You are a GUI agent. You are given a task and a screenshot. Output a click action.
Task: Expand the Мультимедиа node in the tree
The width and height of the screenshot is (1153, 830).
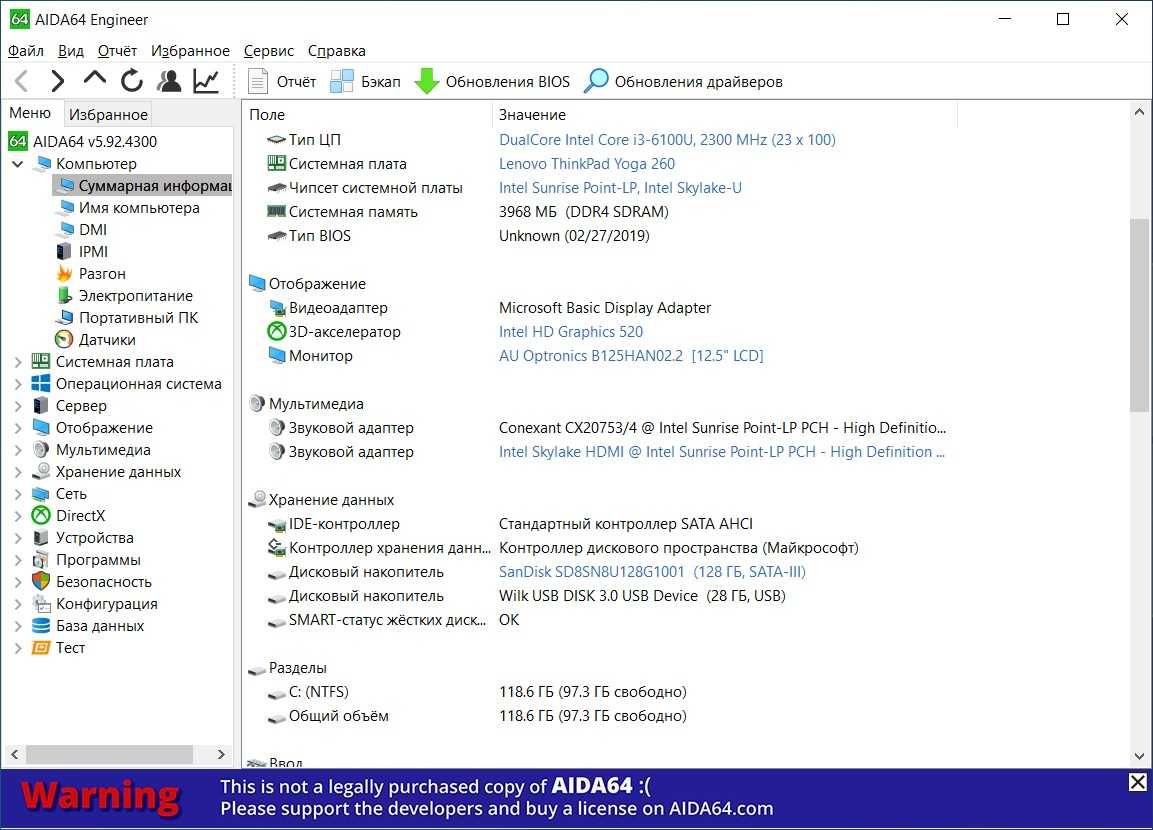click(18, 450)
